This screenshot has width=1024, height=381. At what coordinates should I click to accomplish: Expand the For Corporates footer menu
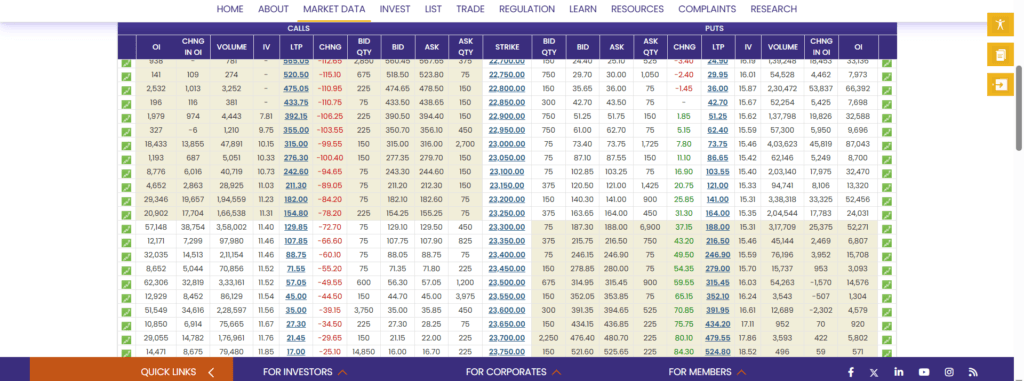click(x=513, y=372)
